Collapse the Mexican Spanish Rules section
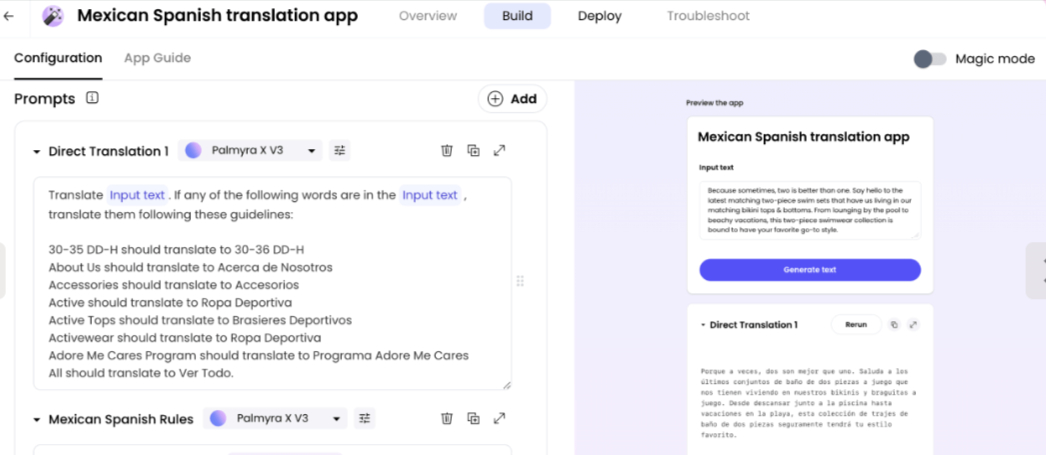The height and width of the screenshot is (455, 1046). (37, 419)
